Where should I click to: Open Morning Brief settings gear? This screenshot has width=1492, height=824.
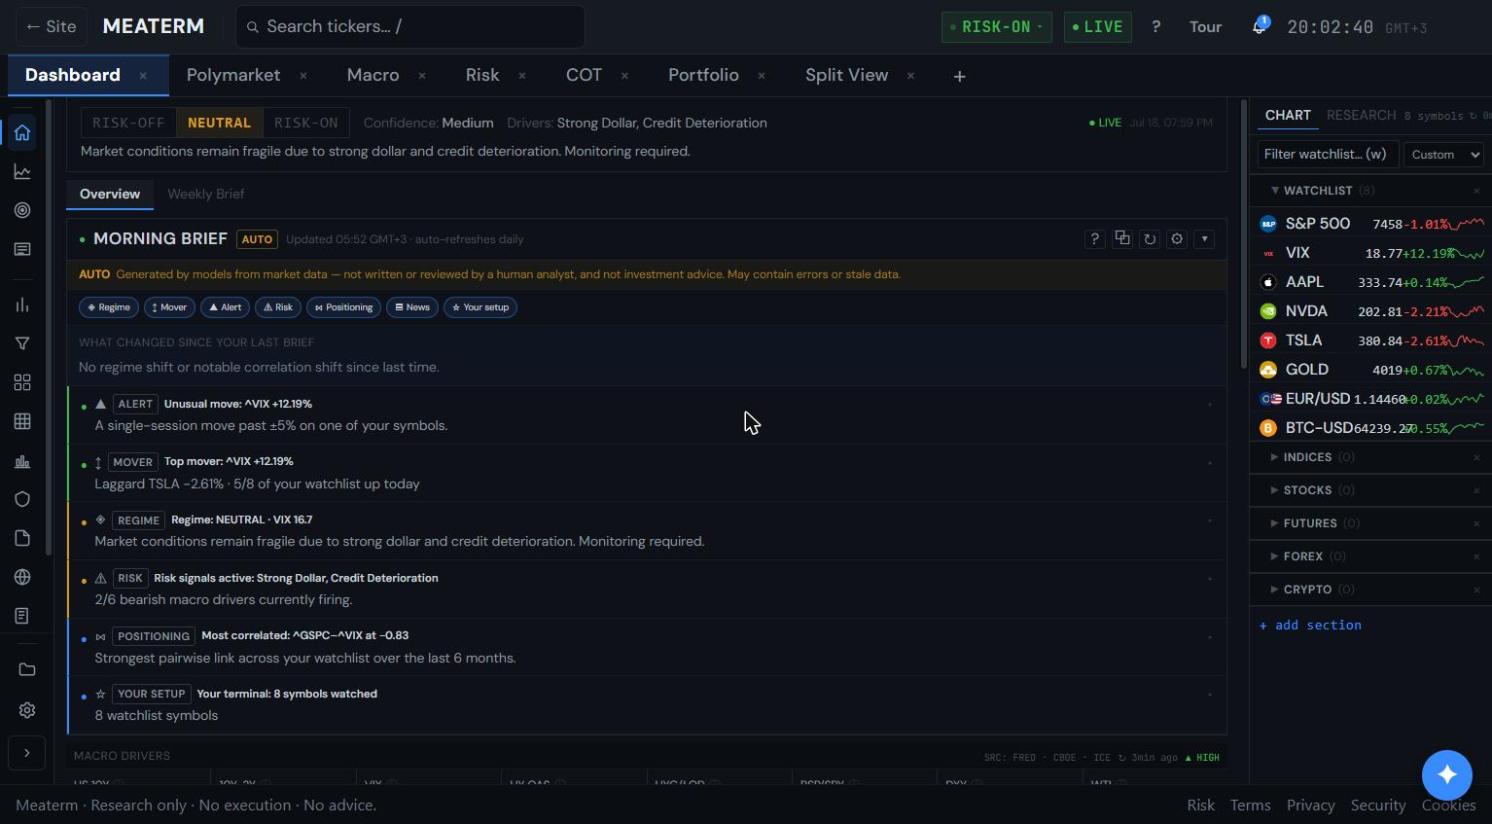tap(1177, 239)
